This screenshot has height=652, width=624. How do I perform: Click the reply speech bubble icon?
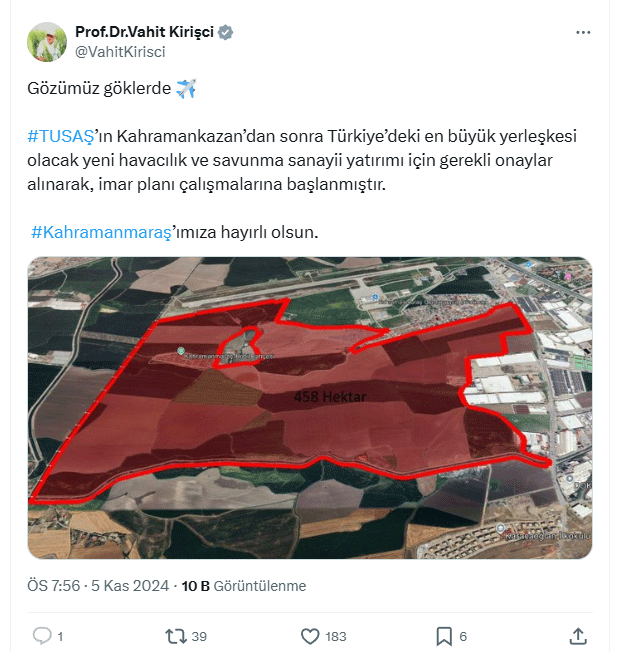pos(42,636)
